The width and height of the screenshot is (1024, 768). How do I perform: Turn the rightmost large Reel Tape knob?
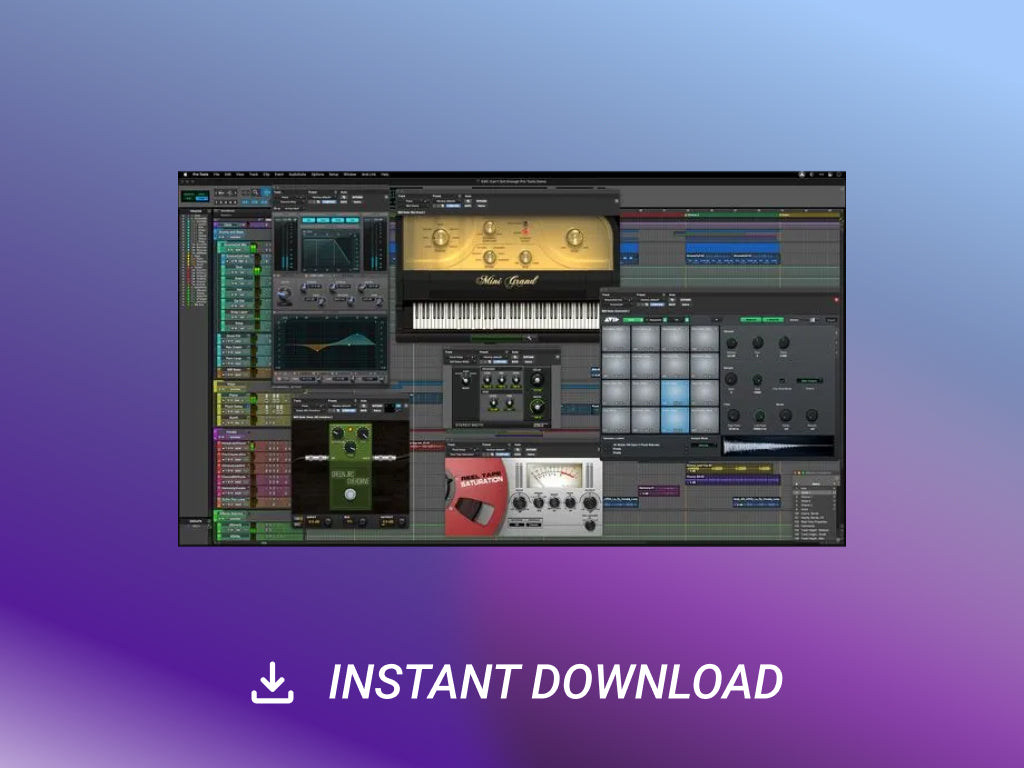(x=590, y=502)
